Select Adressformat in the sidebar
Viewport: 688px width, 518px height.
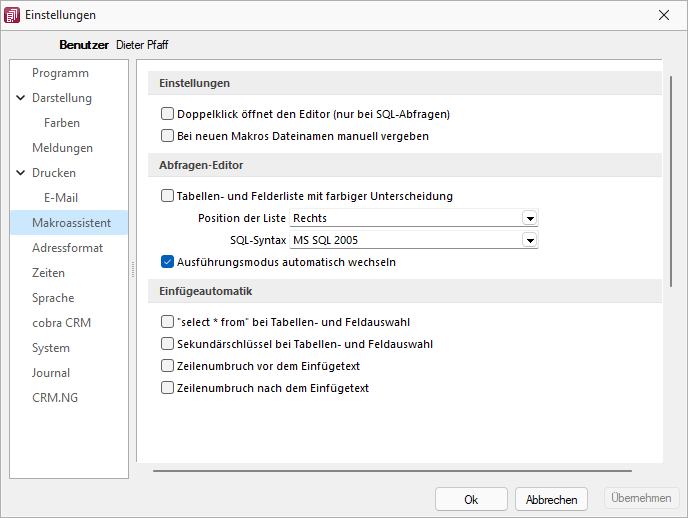(x=68, y=248)
